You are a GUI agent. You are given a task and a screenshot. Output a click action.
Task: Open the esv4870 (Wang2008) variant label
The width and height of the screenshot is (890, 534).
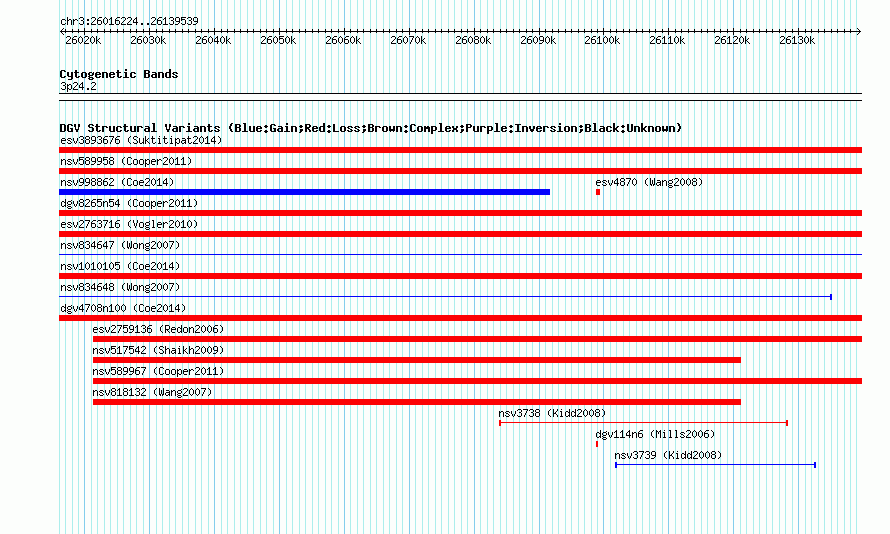click(x=649, y=182)
